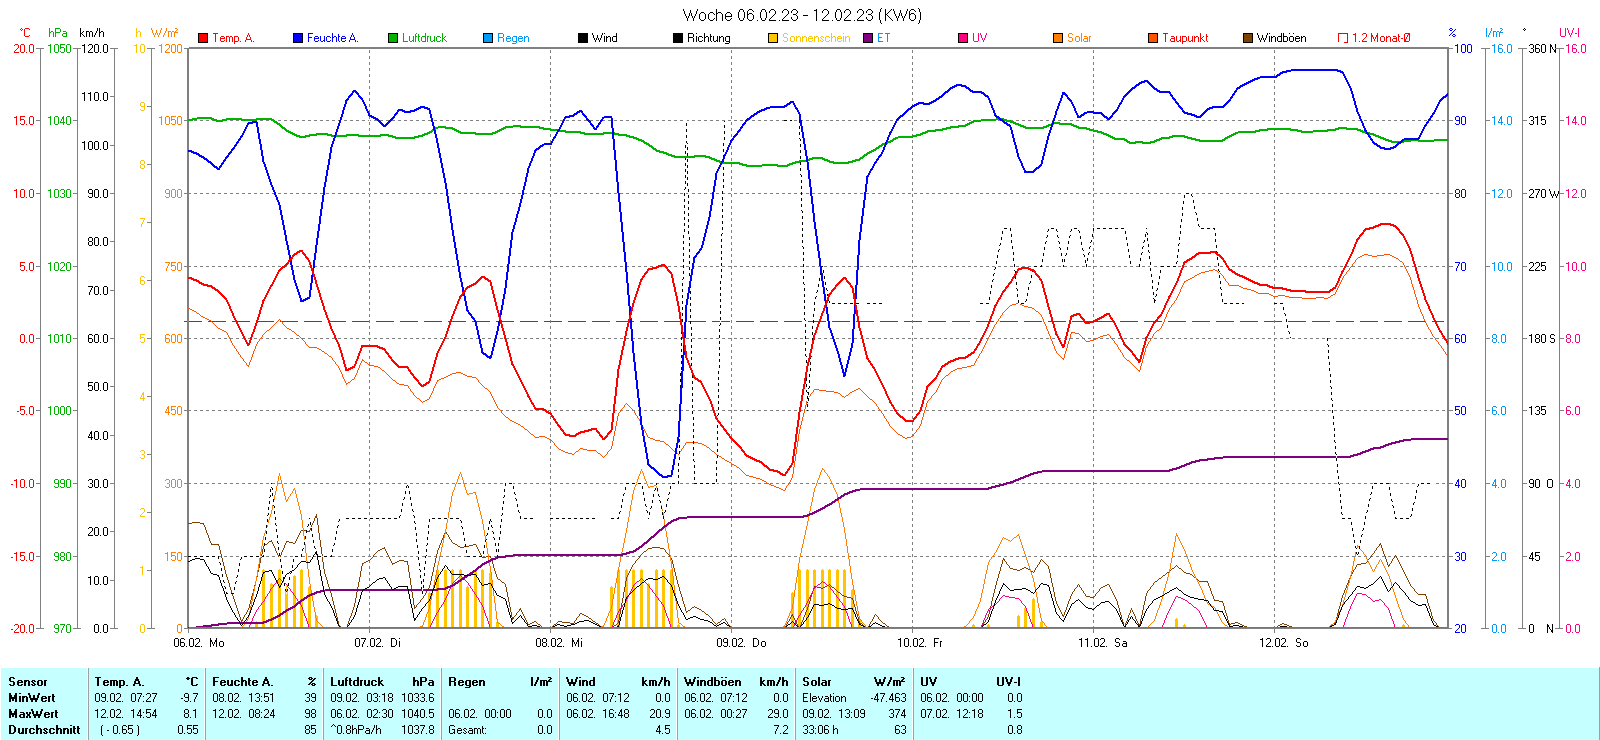The height and width of the screenshot is (740, 1600).
Task: Select the 06.02. Mo date marker
Action: [x=199, y=643]
